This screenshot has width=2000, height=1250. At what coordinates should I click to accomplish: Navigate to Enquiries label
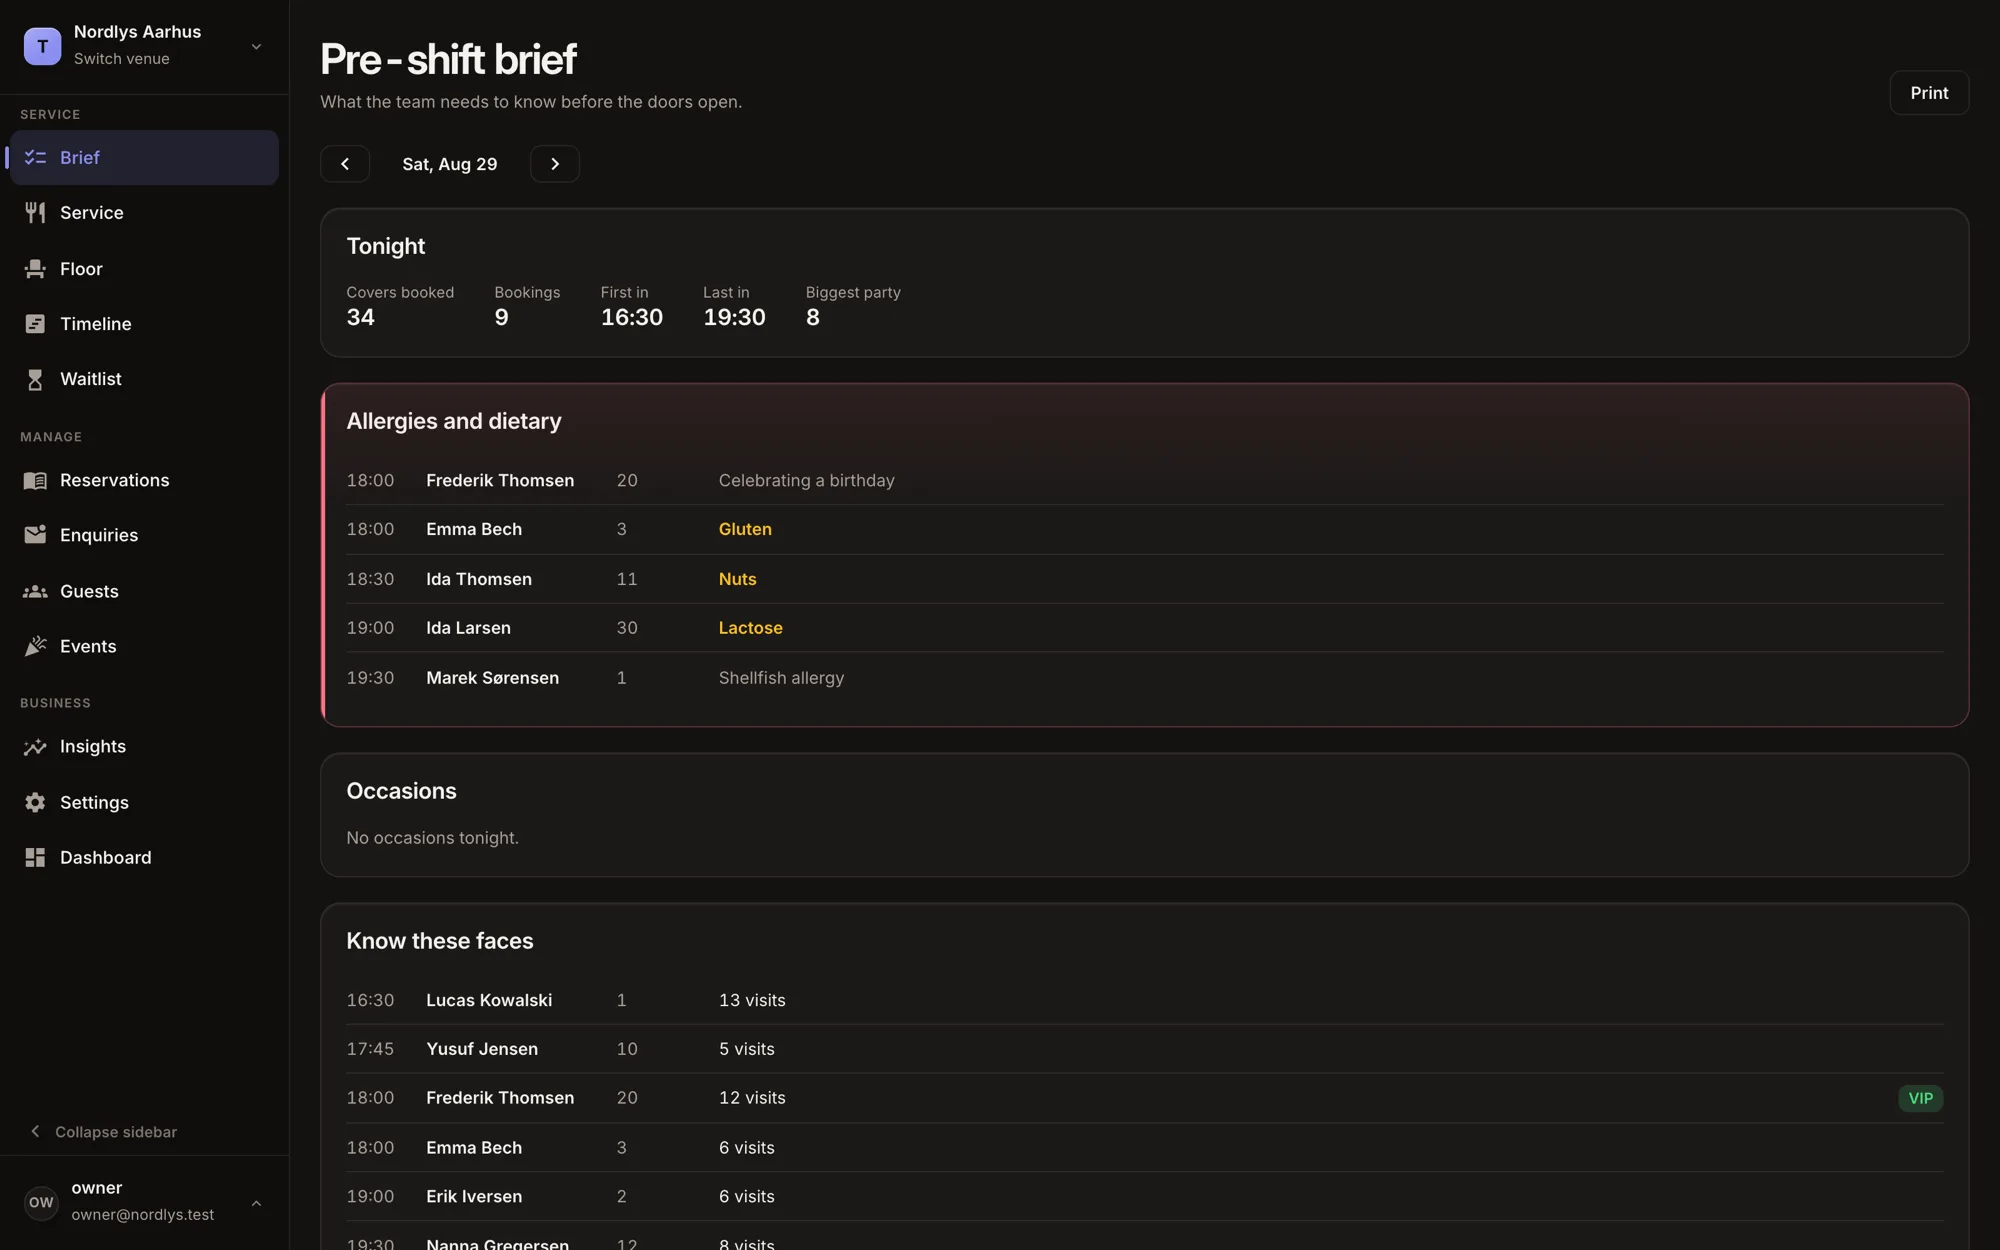pos(99,535)
